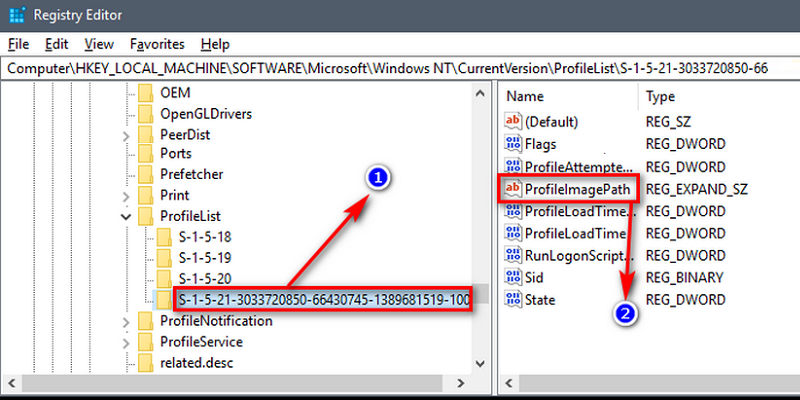Select the Print folder icon
Viewport: 800px width, 400px height.
click(x=146, y=195)
